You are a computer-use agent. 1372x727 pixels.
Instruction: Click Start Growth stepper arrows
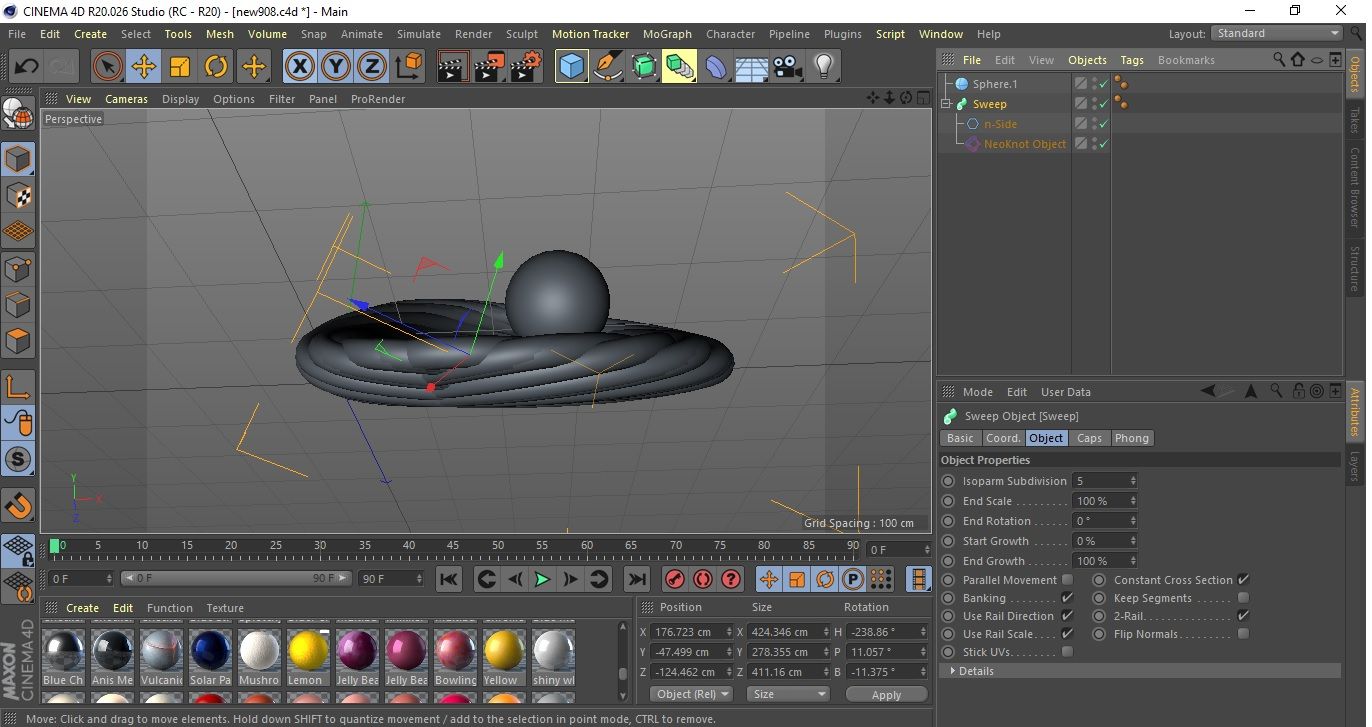[1133, 541]
